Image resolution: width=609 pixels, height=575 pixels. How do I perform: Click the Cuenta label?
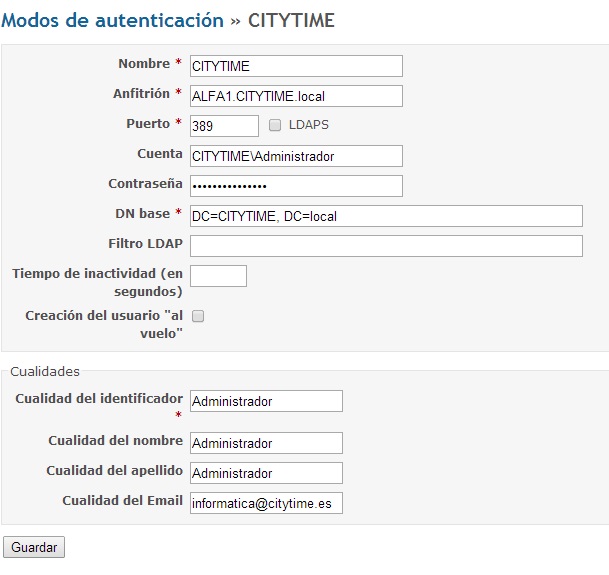pos(160,153)
